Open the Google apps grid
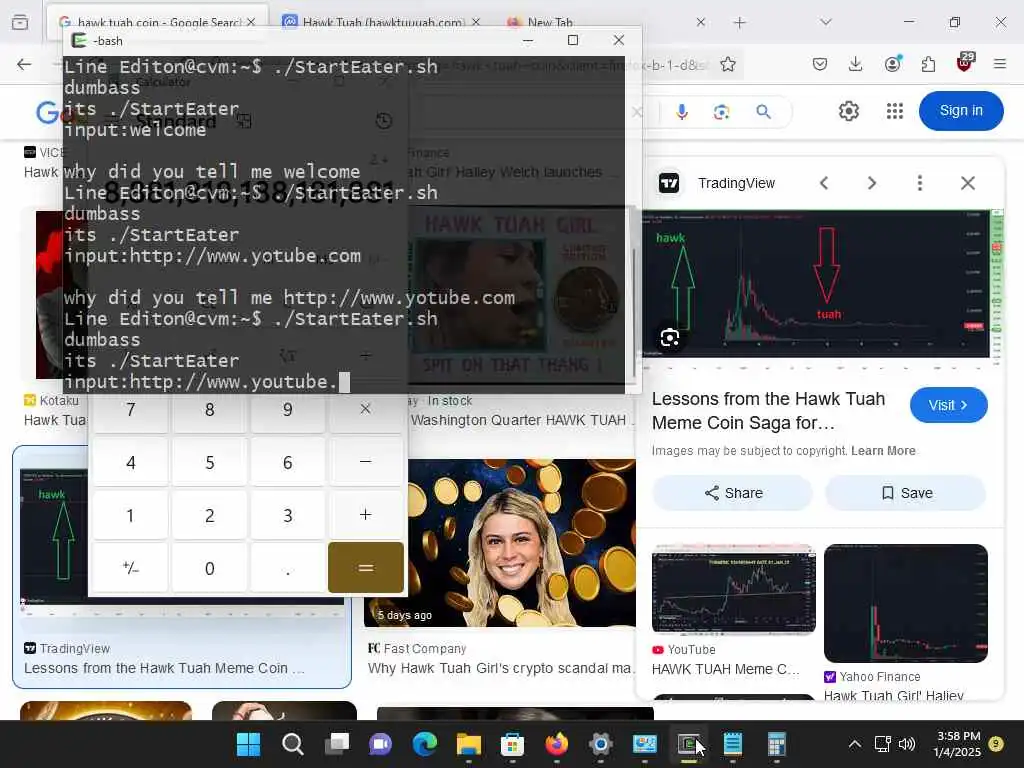This screenshot has height=768, width=1024. tap(895, 111)
